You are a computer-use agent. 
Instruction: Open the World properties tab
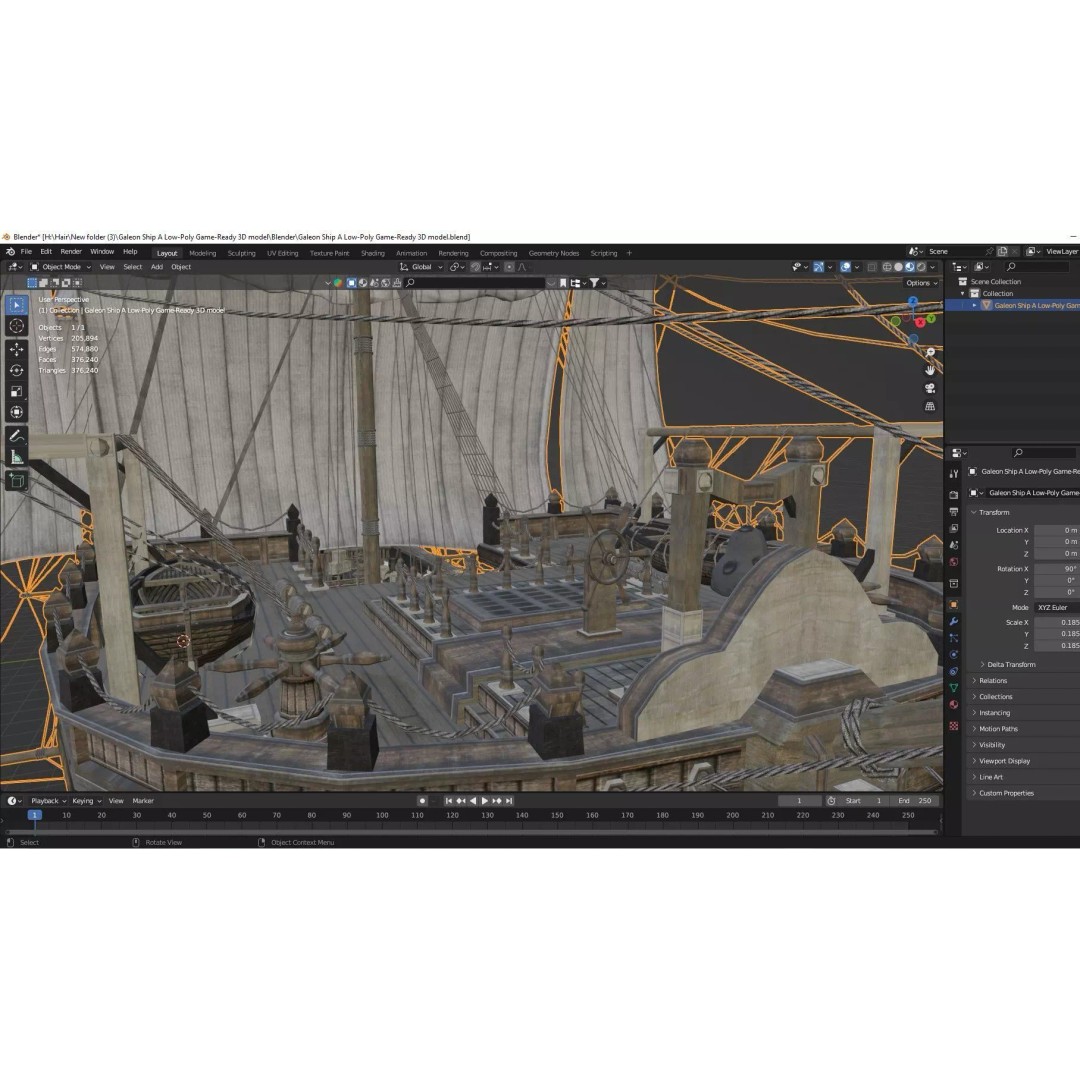point(954,562)
